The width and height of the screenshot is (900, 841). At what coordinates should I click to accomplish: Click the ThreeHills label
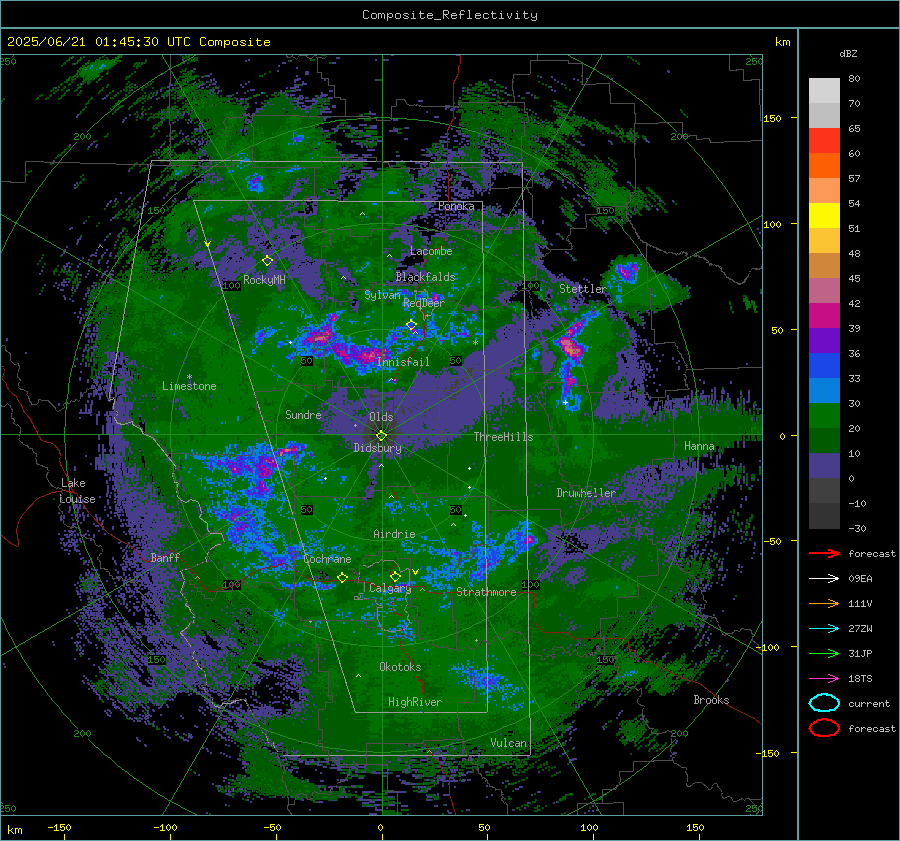(x=503, y=437)
